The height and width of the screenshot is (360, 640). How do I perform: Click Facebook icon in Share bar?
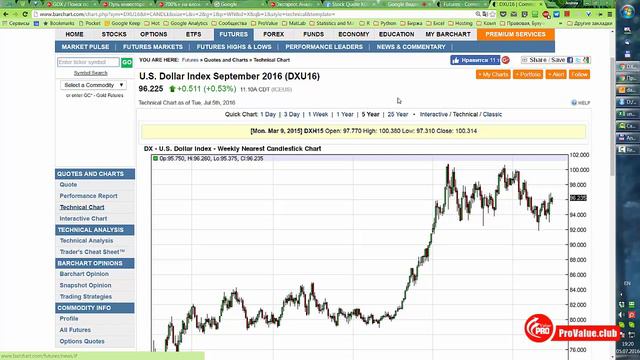570,60
